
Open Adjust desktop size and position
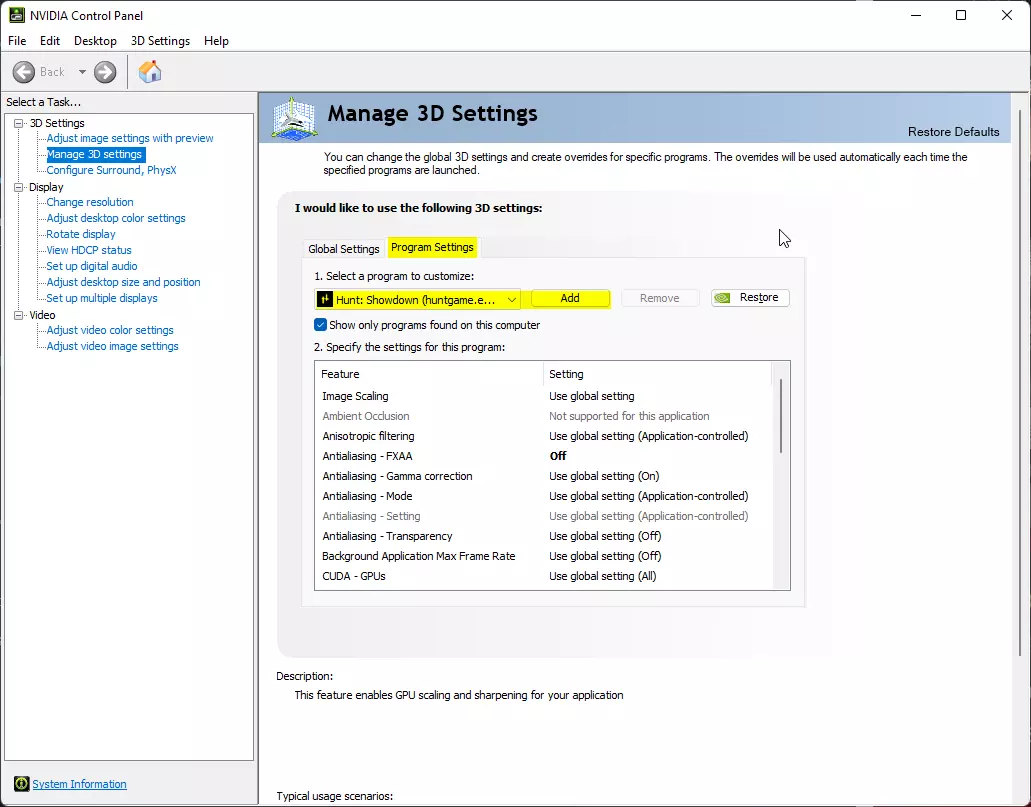click(x=124, y=282)
